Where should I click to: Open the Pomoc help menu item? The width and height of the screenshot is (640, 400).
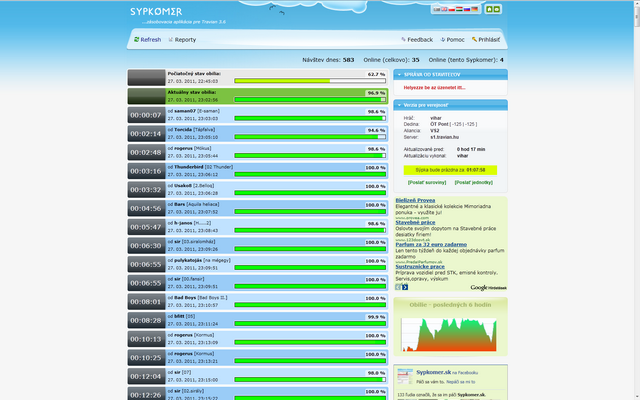click(452, 40)
